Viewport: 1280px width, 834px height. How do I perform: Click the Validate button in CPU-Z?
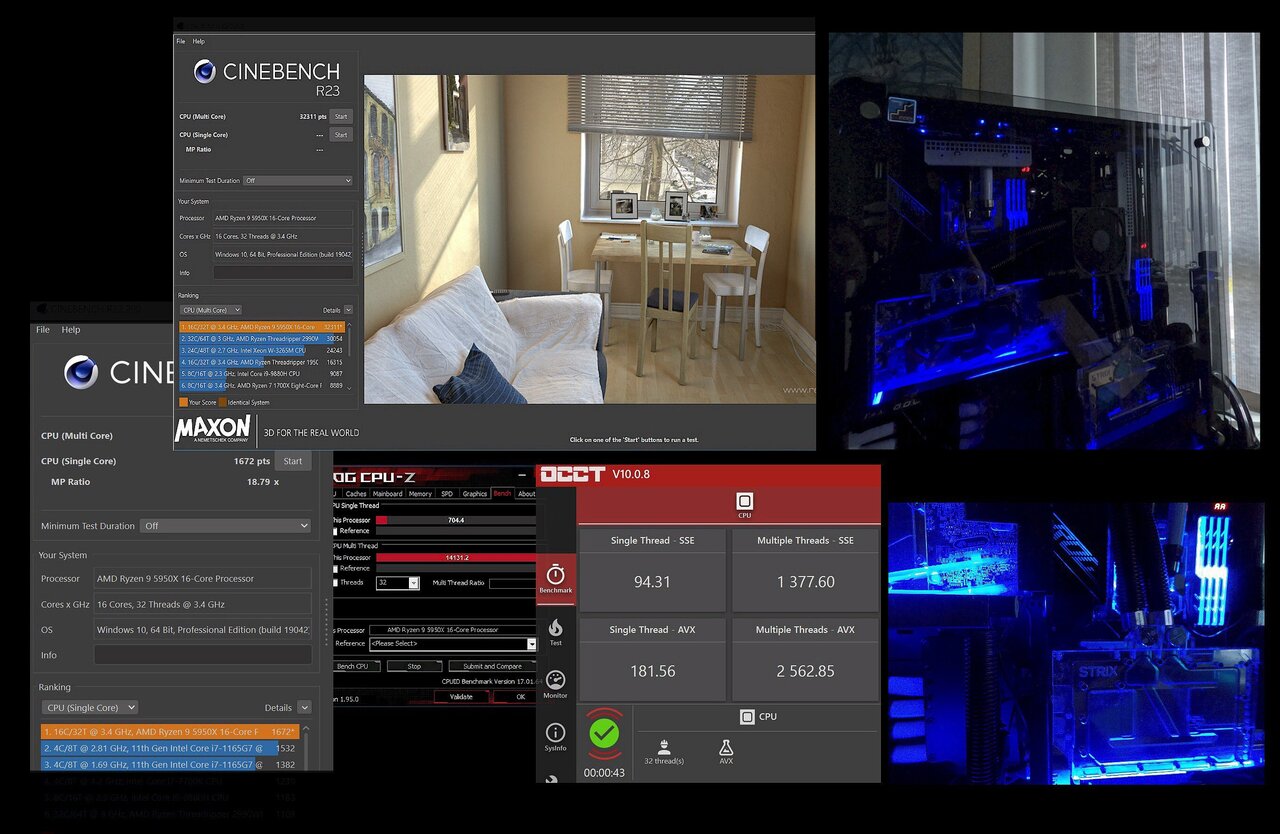pos(461,696)
